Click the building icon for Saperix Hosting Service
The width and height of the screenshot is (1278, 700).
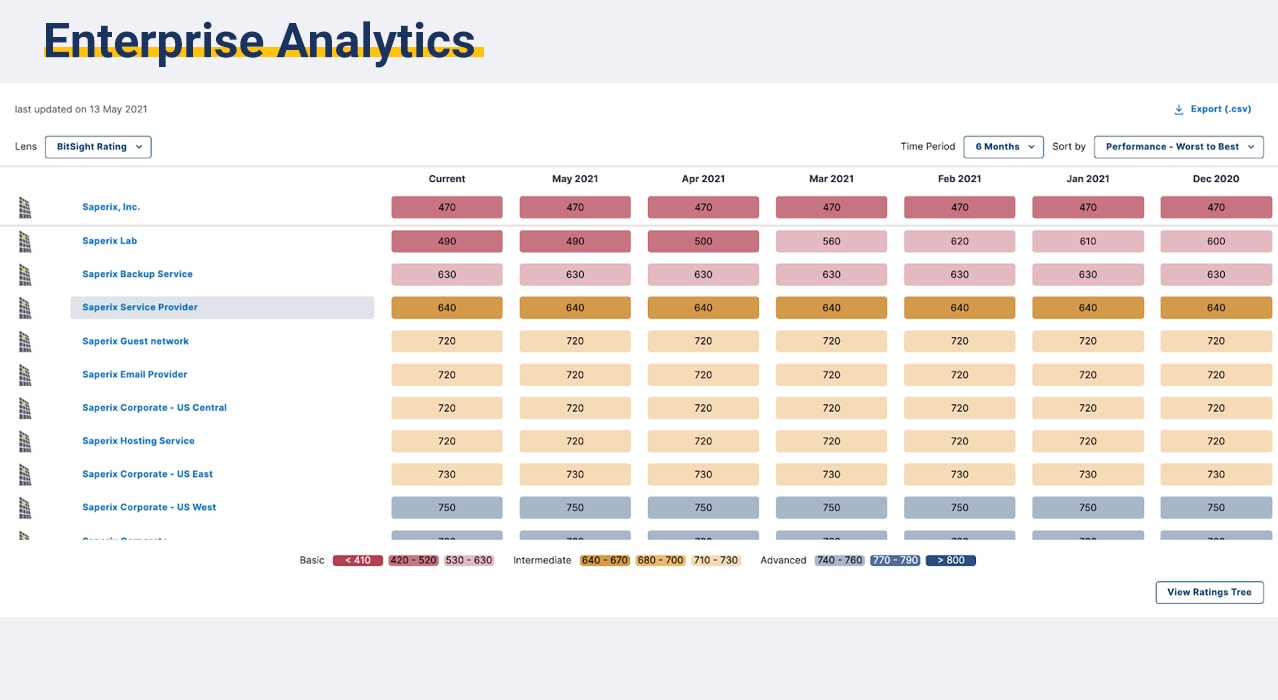(x=25, y=441)
